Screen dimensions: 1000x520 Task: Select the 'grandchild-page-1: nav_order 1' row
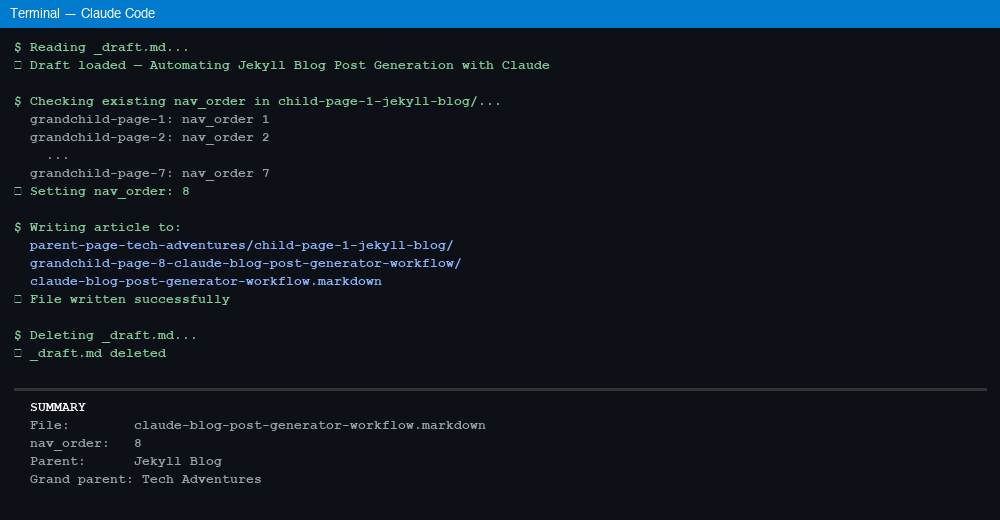point(149,119)
